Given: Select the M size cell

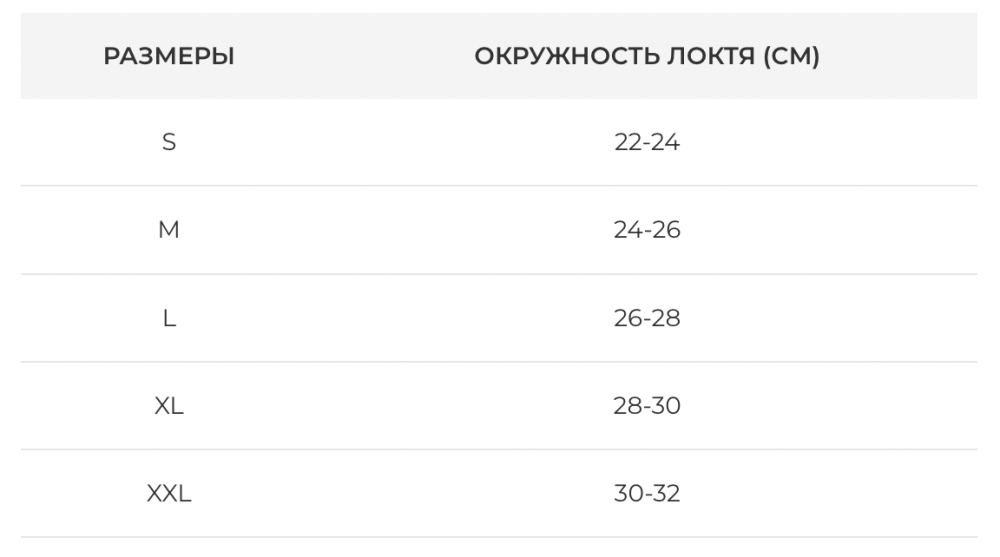Looking at the screenshot, I should [x=169, y=231].
